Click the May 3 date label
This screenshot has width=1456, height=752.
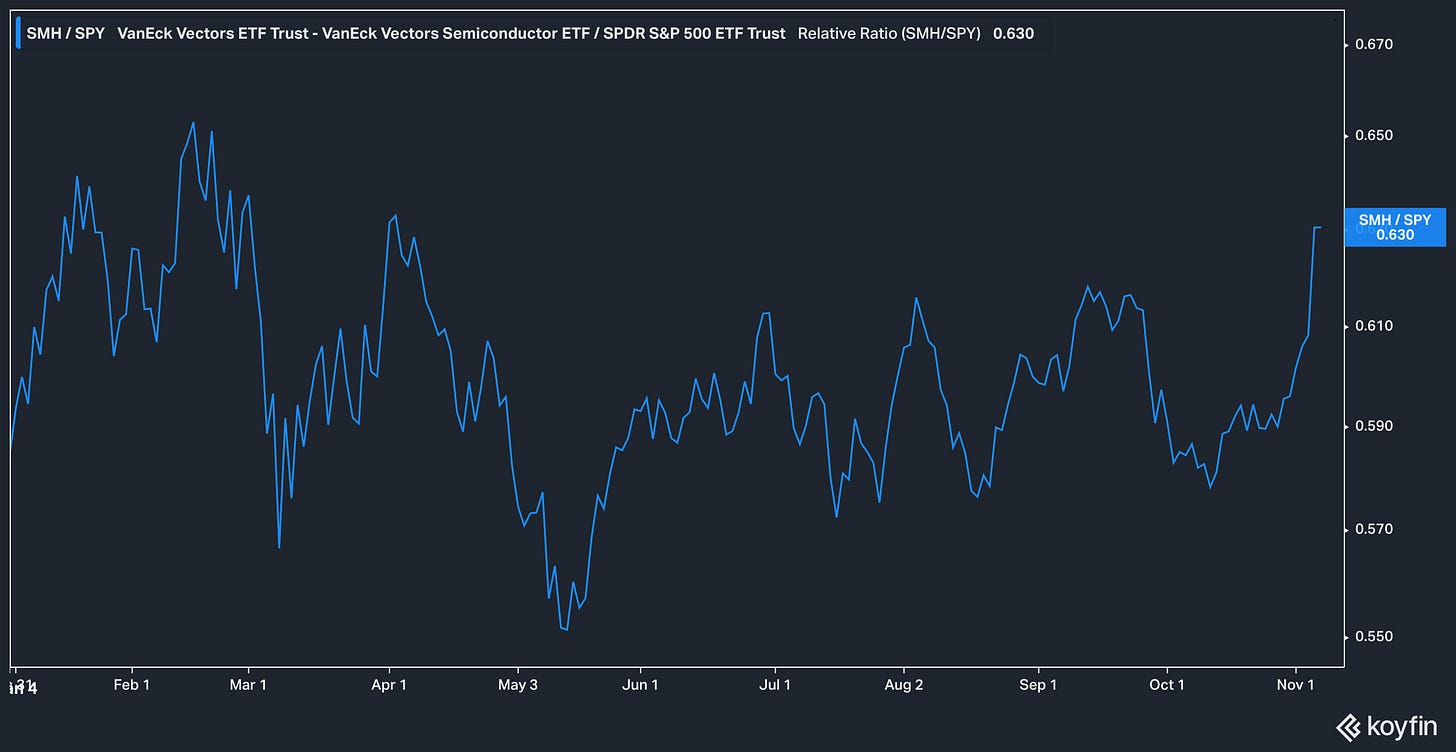[x=518, y=685]
